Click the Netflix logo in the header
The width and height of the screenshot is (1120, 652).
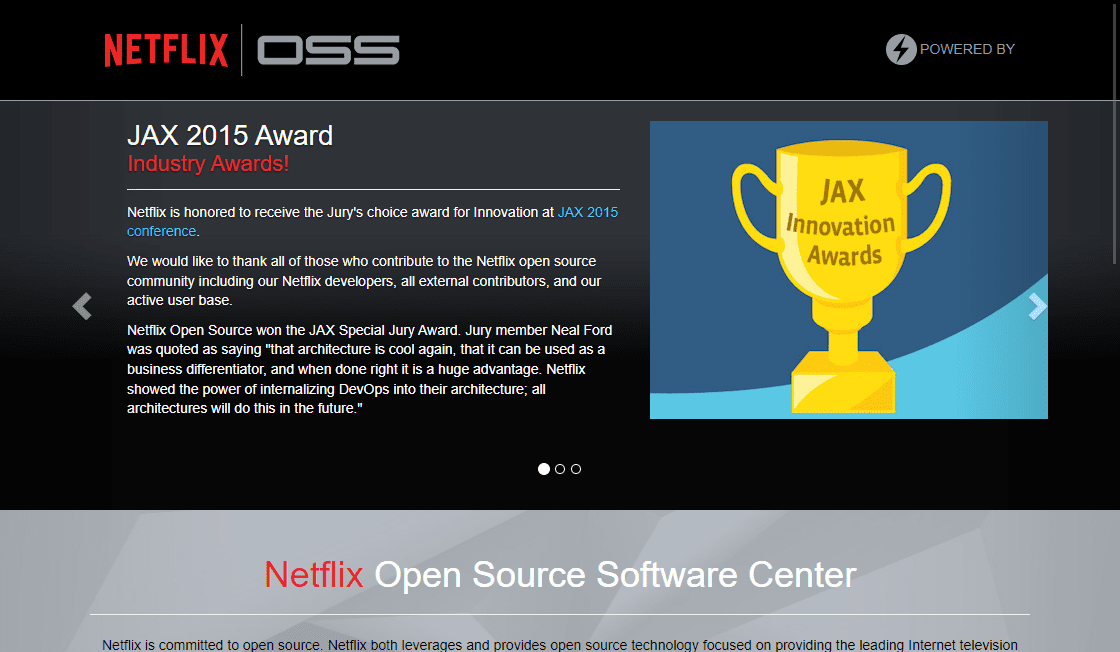point(166,49)
